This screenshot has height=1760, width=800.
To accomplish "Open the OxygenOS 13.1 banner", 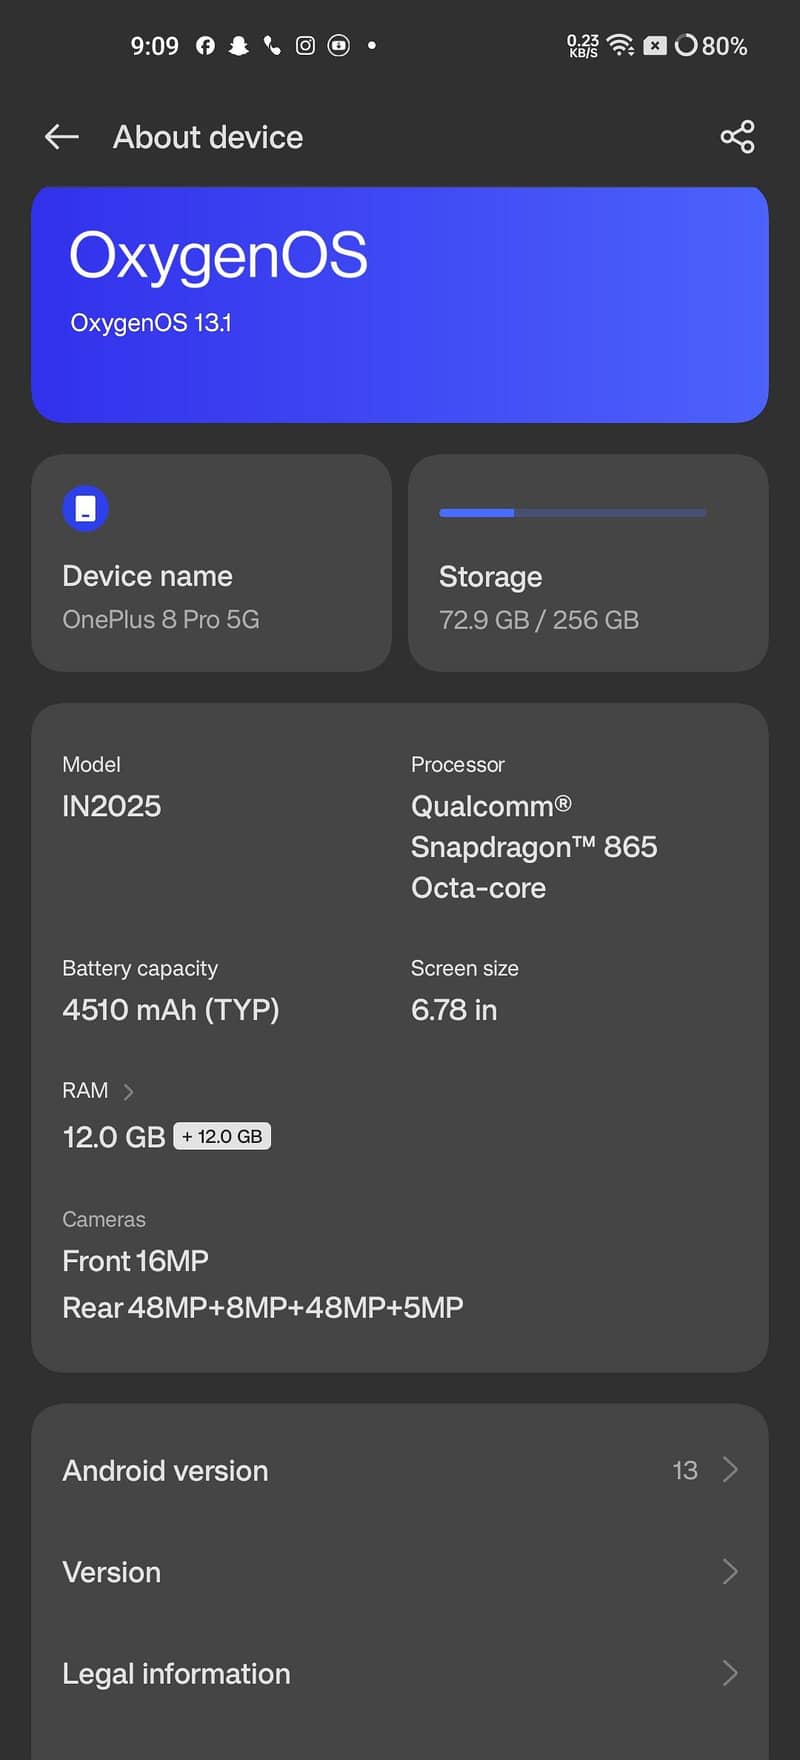I will pyautogui.click(x=400, y=304).
